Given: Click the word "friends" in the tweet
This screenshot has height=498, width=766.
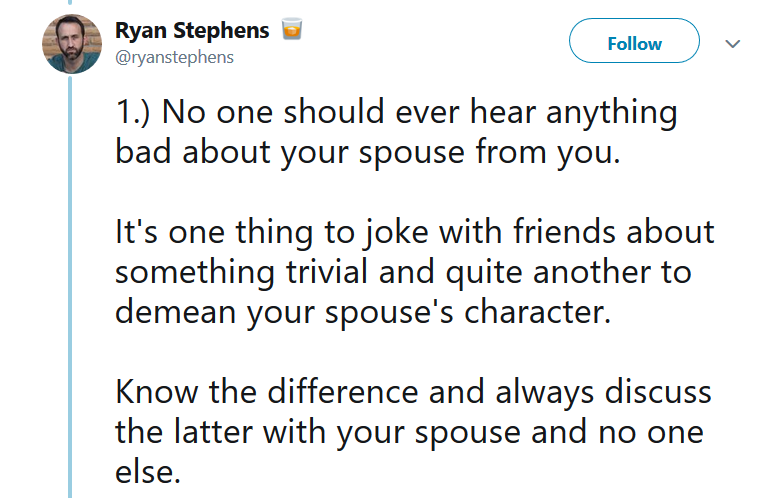Looking at the screenshot, I should pyautogui.click(x=564, y=231).
